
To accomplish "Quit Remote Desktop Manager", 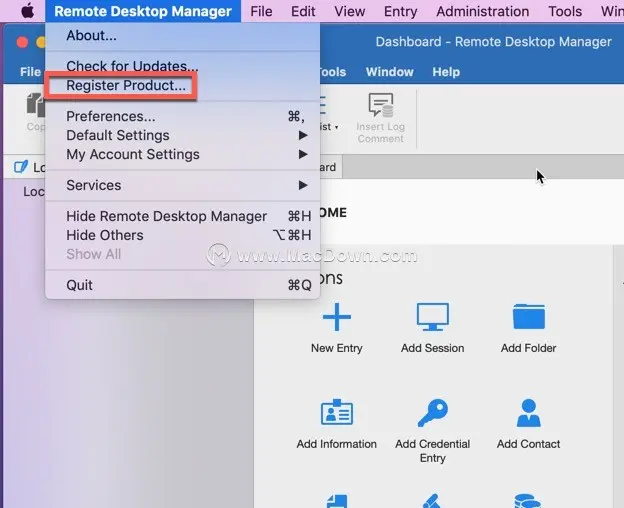I will tap(183, 285).
